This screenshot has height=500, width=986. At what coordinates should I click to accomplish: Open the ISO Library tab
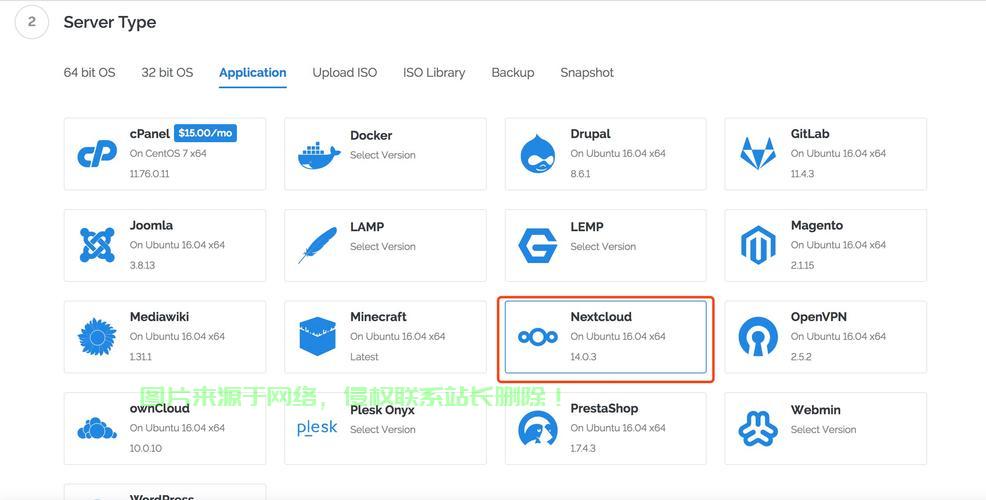(434, 72)
